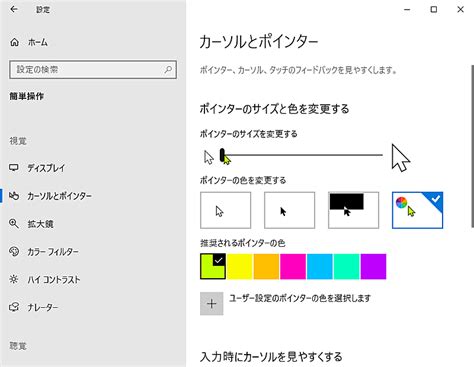The image size is (474, 367).
Task: Choose the magenta pointer color swatch
Action: click(x=293, y=266)
